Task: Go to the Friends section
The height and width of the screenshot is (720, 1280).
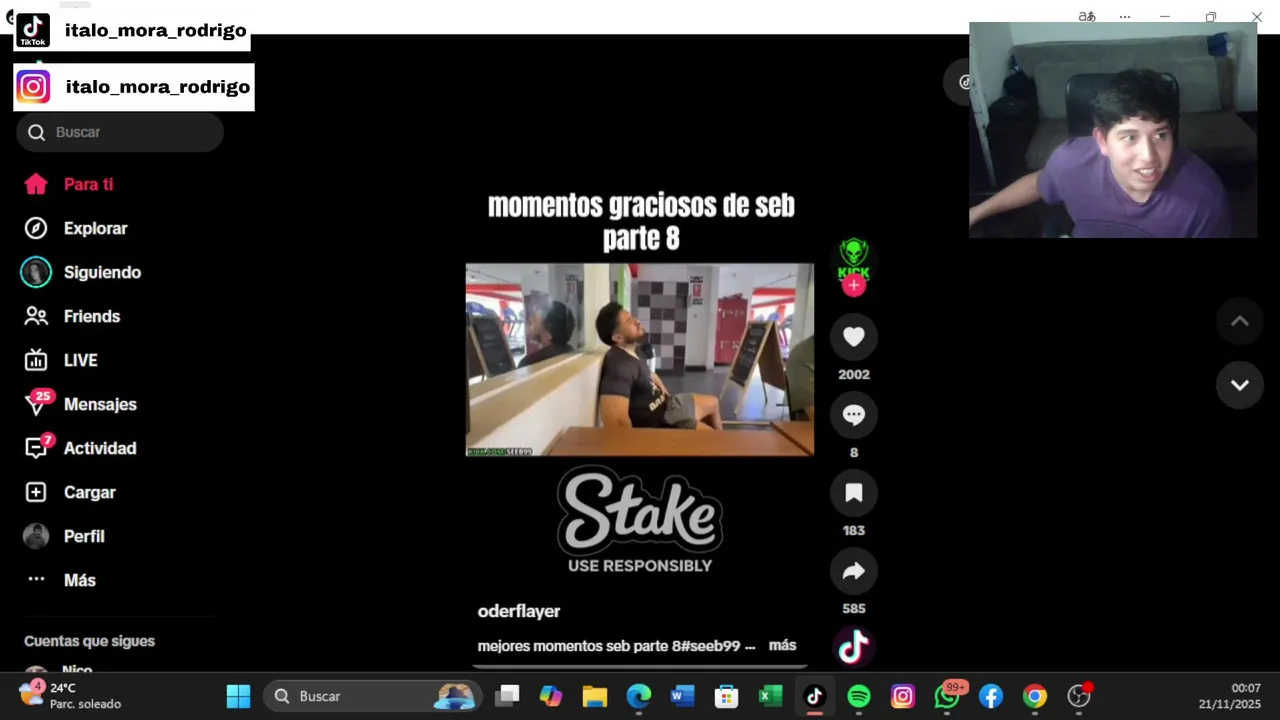Action: 72,316
